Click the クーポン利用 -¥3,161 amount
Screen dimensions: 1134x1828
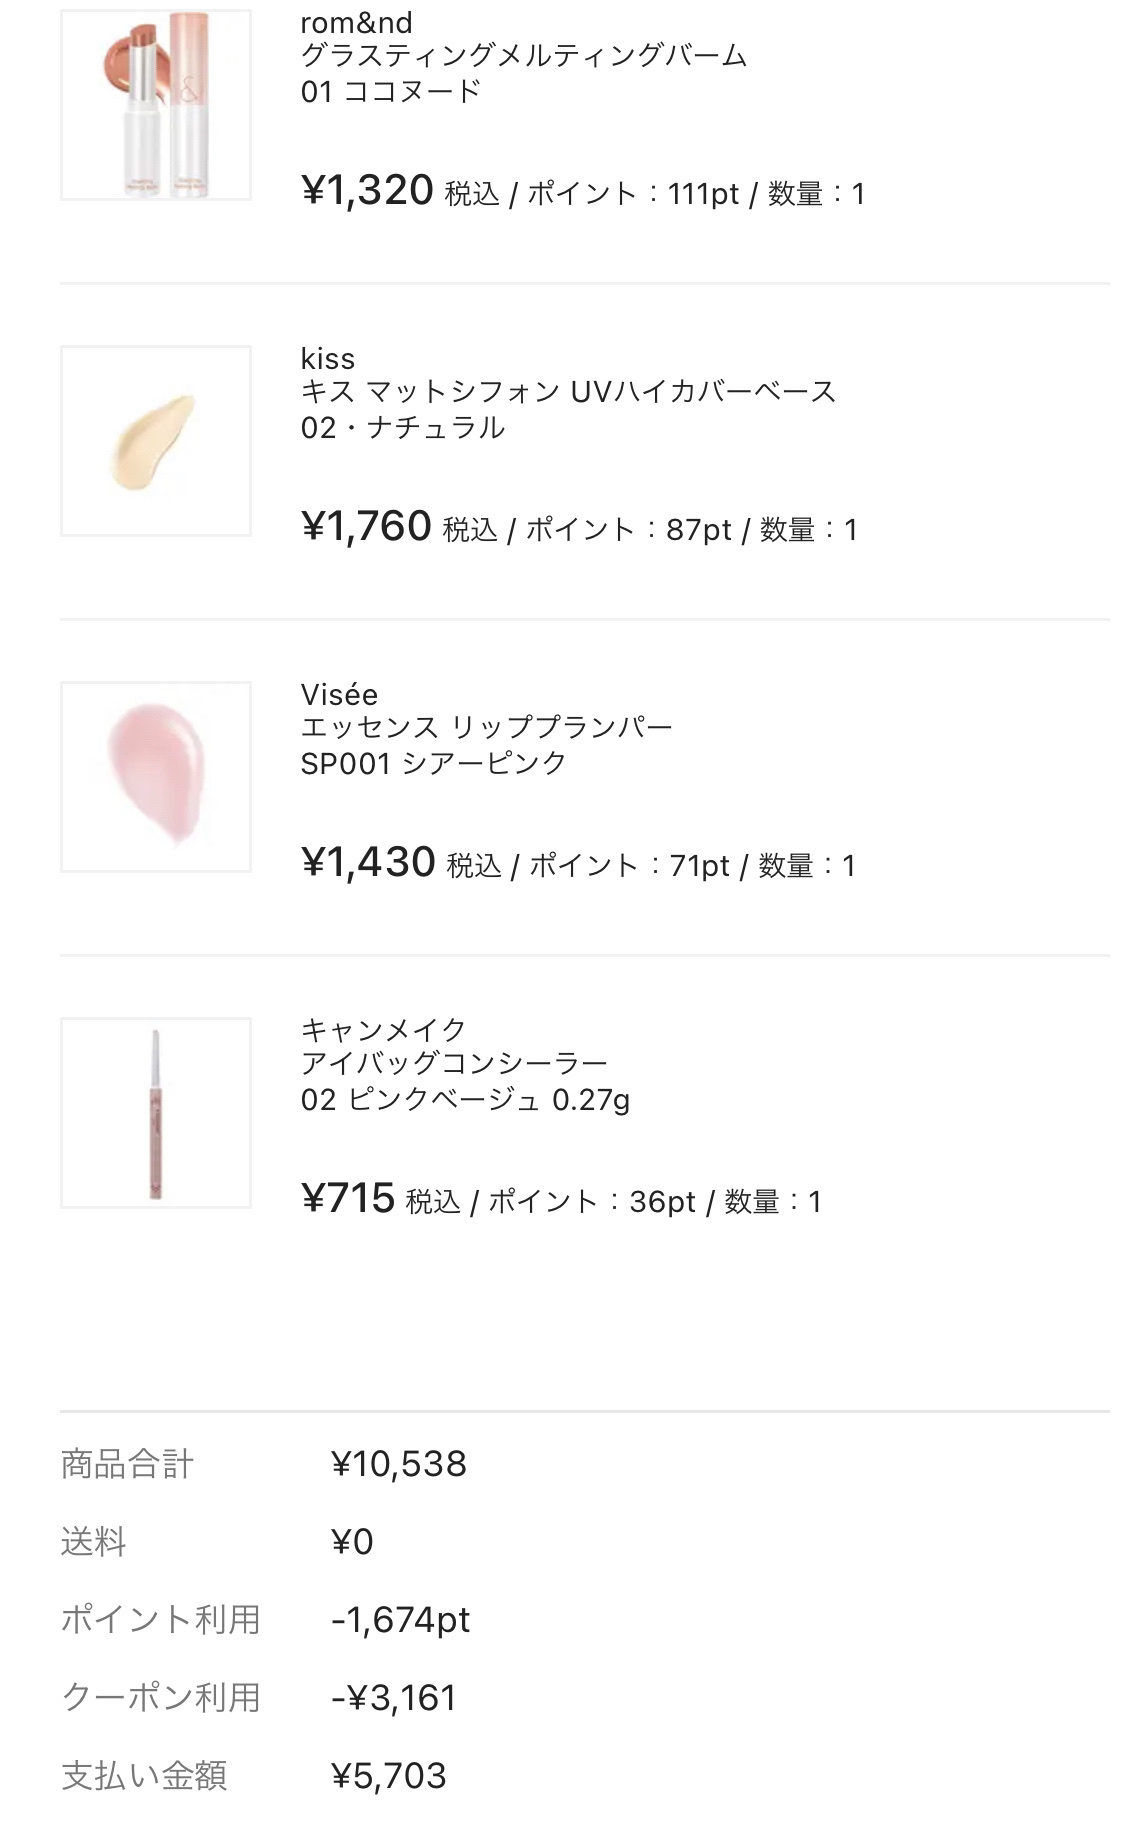[394, 1698]
